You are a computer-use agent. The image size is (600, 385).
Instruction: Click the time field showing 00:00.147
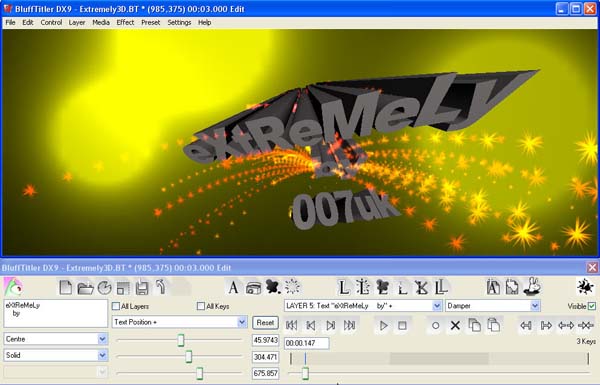pyautogui.click(x=307, y=343)
